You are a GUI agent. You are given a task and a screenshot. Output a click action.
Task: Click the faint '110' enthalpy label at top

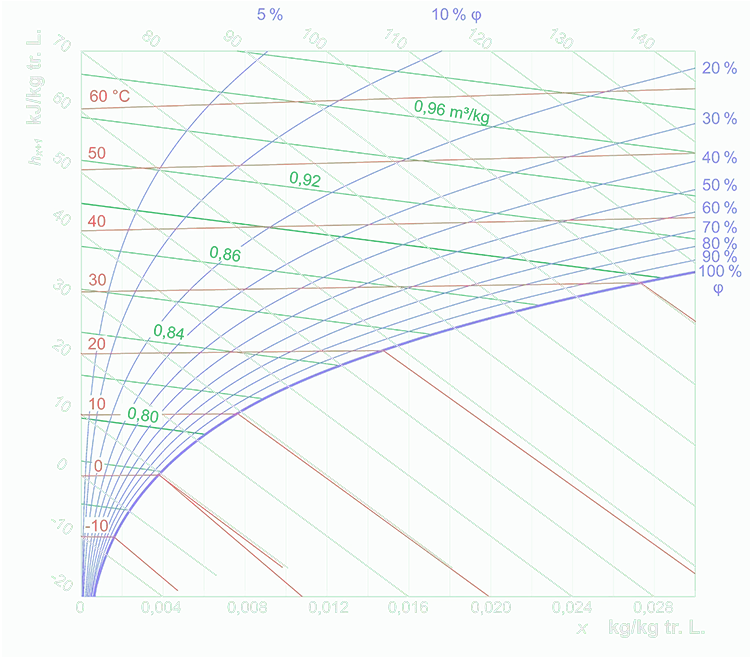pos(396,38)
